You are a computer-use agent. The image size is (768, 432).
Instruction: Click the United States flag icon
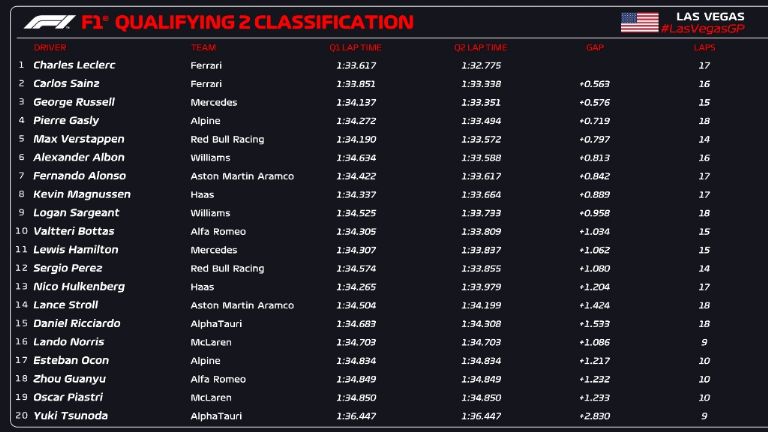pos(639,22)
